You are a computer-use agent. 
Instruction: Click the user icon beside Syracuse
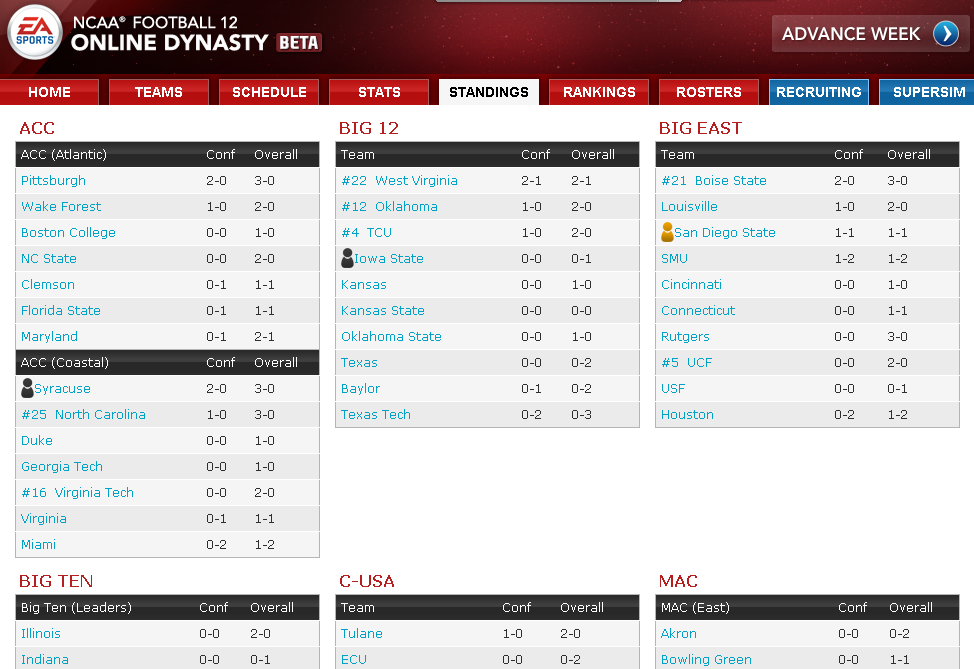pyautogui.click(x=27, y=388)
